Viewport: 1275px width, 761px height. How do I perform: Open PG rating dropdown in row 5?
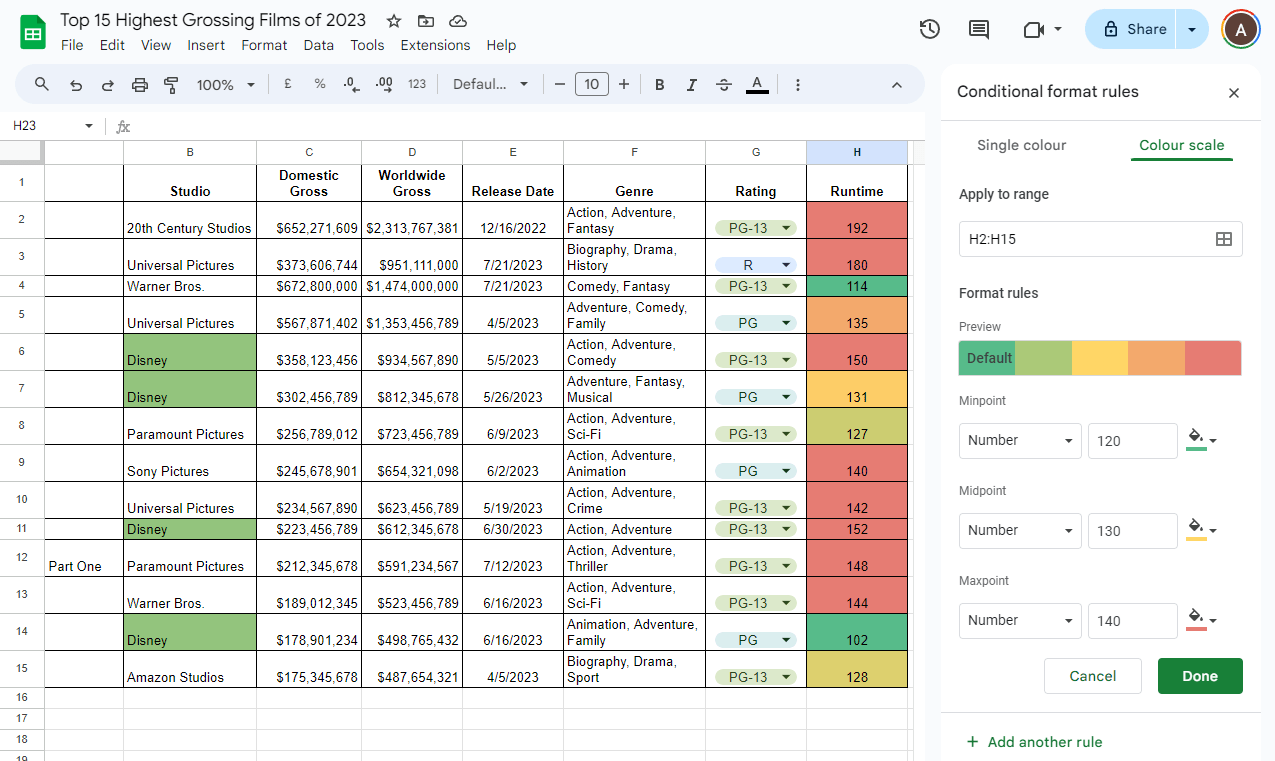coord(756,323)
